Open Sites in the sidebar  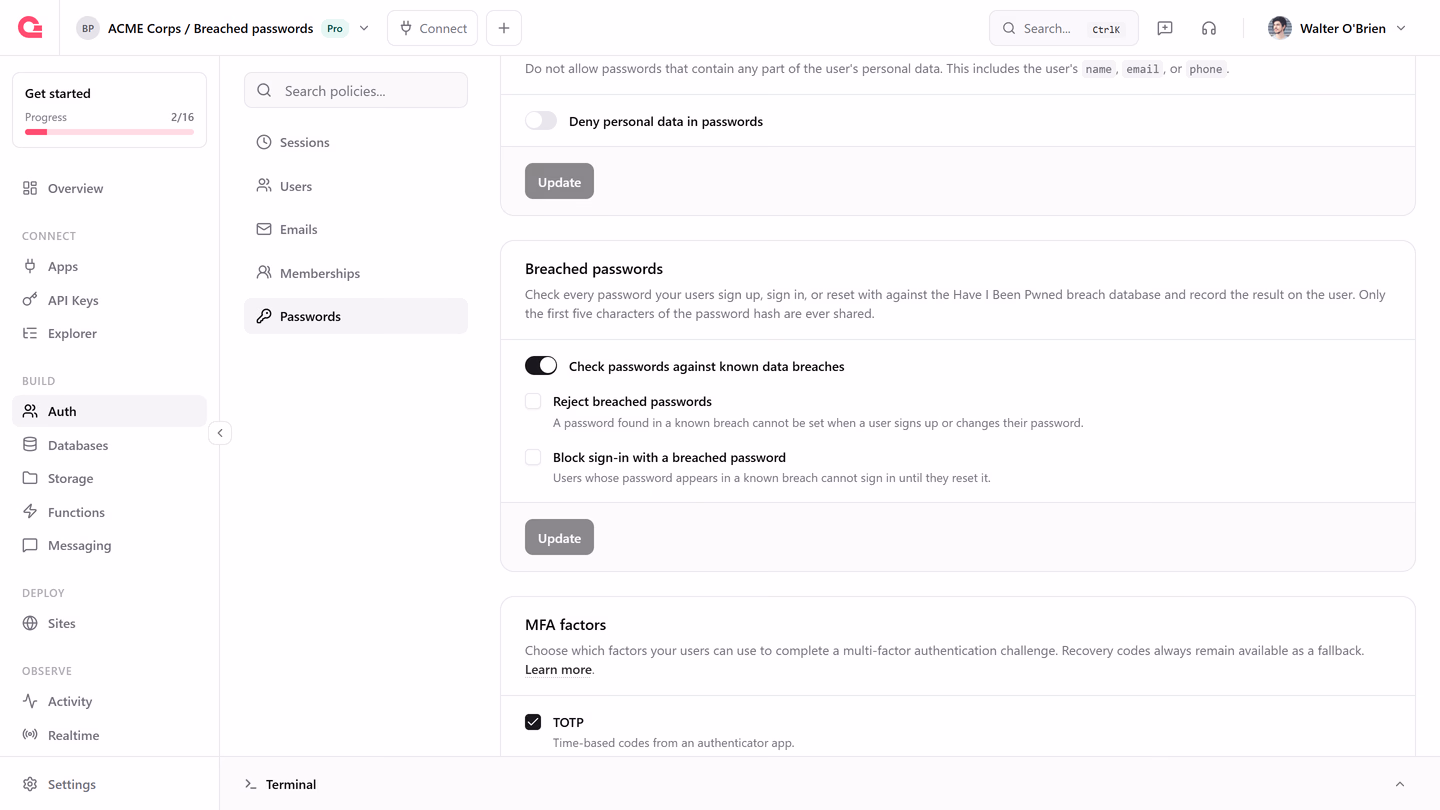(109, 623)
